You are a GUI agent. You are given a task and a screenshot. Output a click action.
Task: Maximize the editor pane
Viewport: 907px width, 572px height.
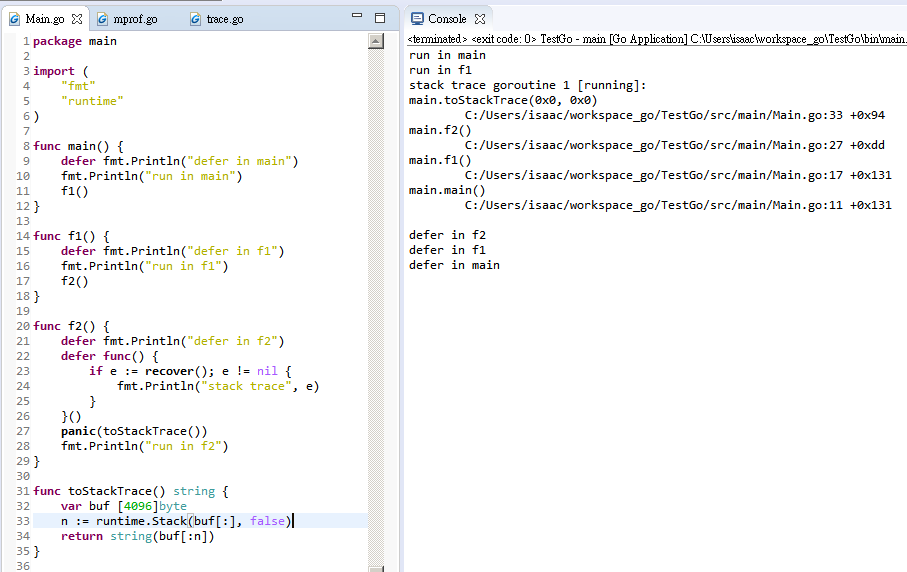(379, 18)
